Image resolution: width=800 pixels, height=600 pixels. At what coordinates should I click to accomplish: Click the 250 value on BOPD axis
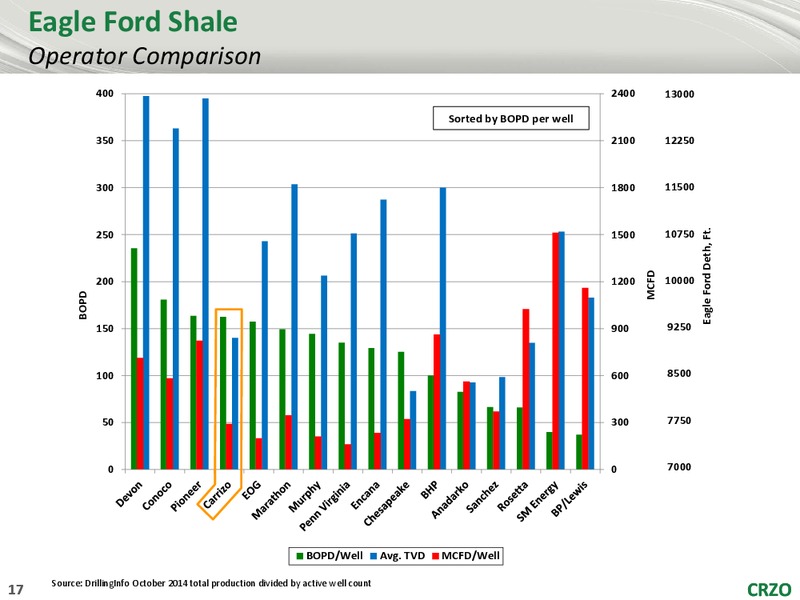(105, 235)
